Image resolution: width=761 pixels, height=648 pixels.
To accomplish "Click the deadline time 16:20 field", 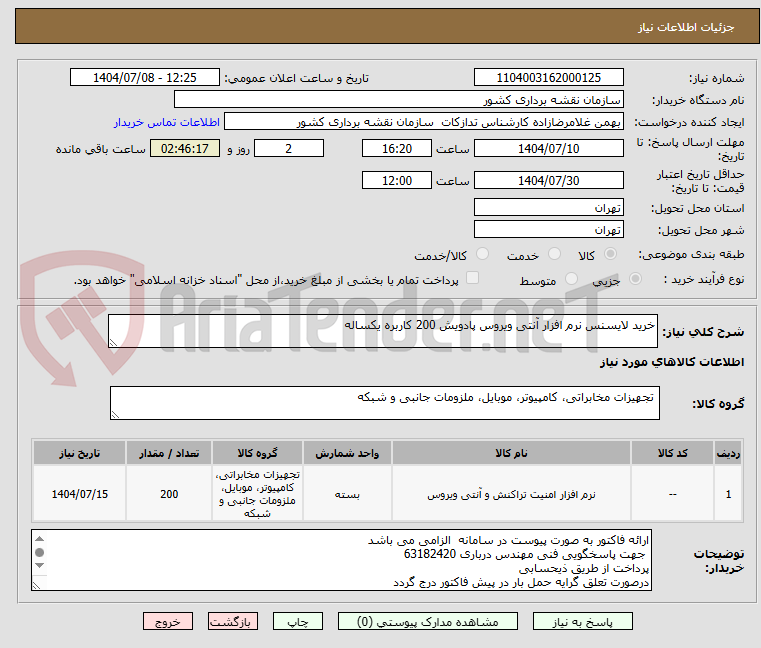I will [397, 149].
